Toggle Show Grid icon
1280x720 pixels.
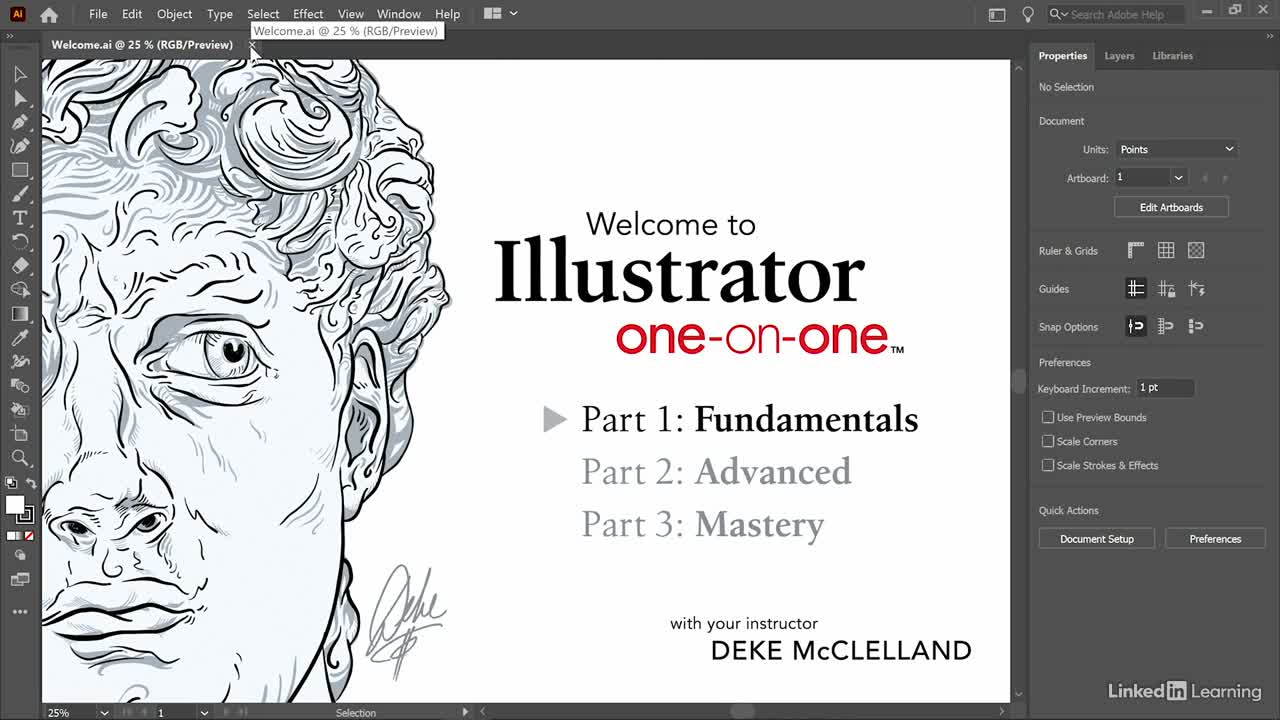[1166, 251]
